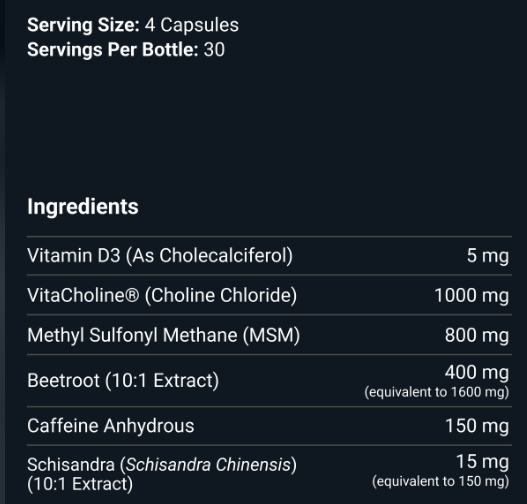The image size is (527, 504).
Task: Click the registered trademark symbol after VitaCholine
Action: click(x=132, y=296)
